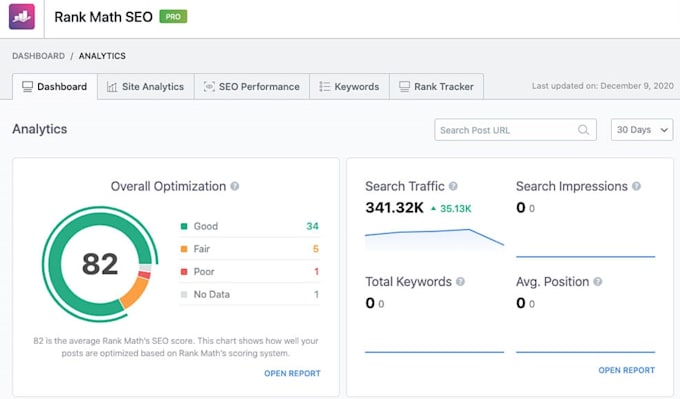Viewport: 680px width, 399px height.
Task: Click the Total Keywords help icon
Action: pyautogui.click(x=460, y=281)
